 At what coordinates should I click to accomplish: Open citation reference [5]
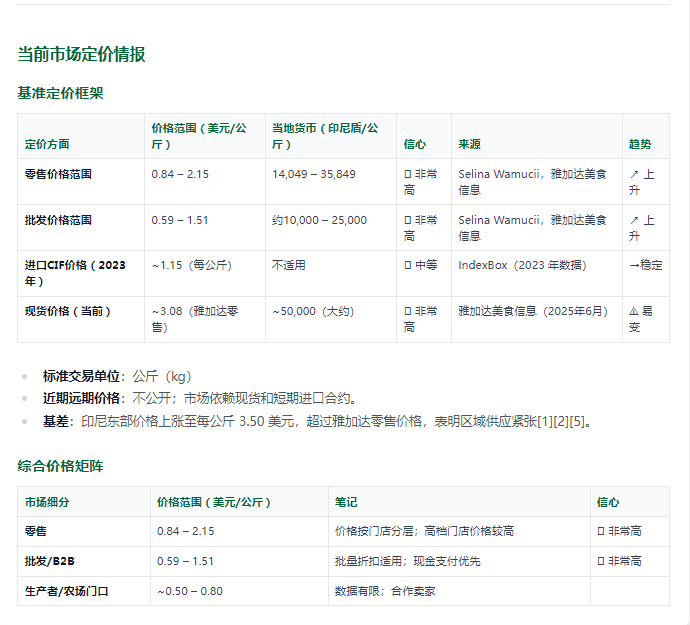576,422
